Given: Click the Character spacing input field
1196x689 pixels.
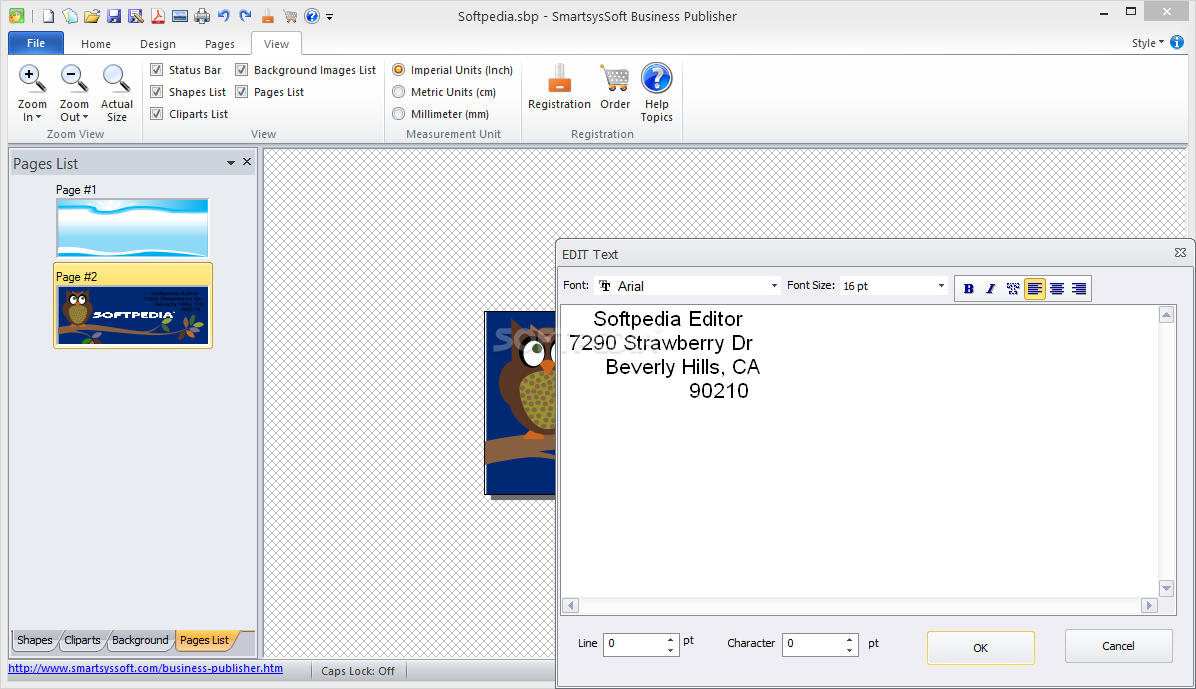Looking at the screenshot, I should pyautogui.click(x=814, y=644).
